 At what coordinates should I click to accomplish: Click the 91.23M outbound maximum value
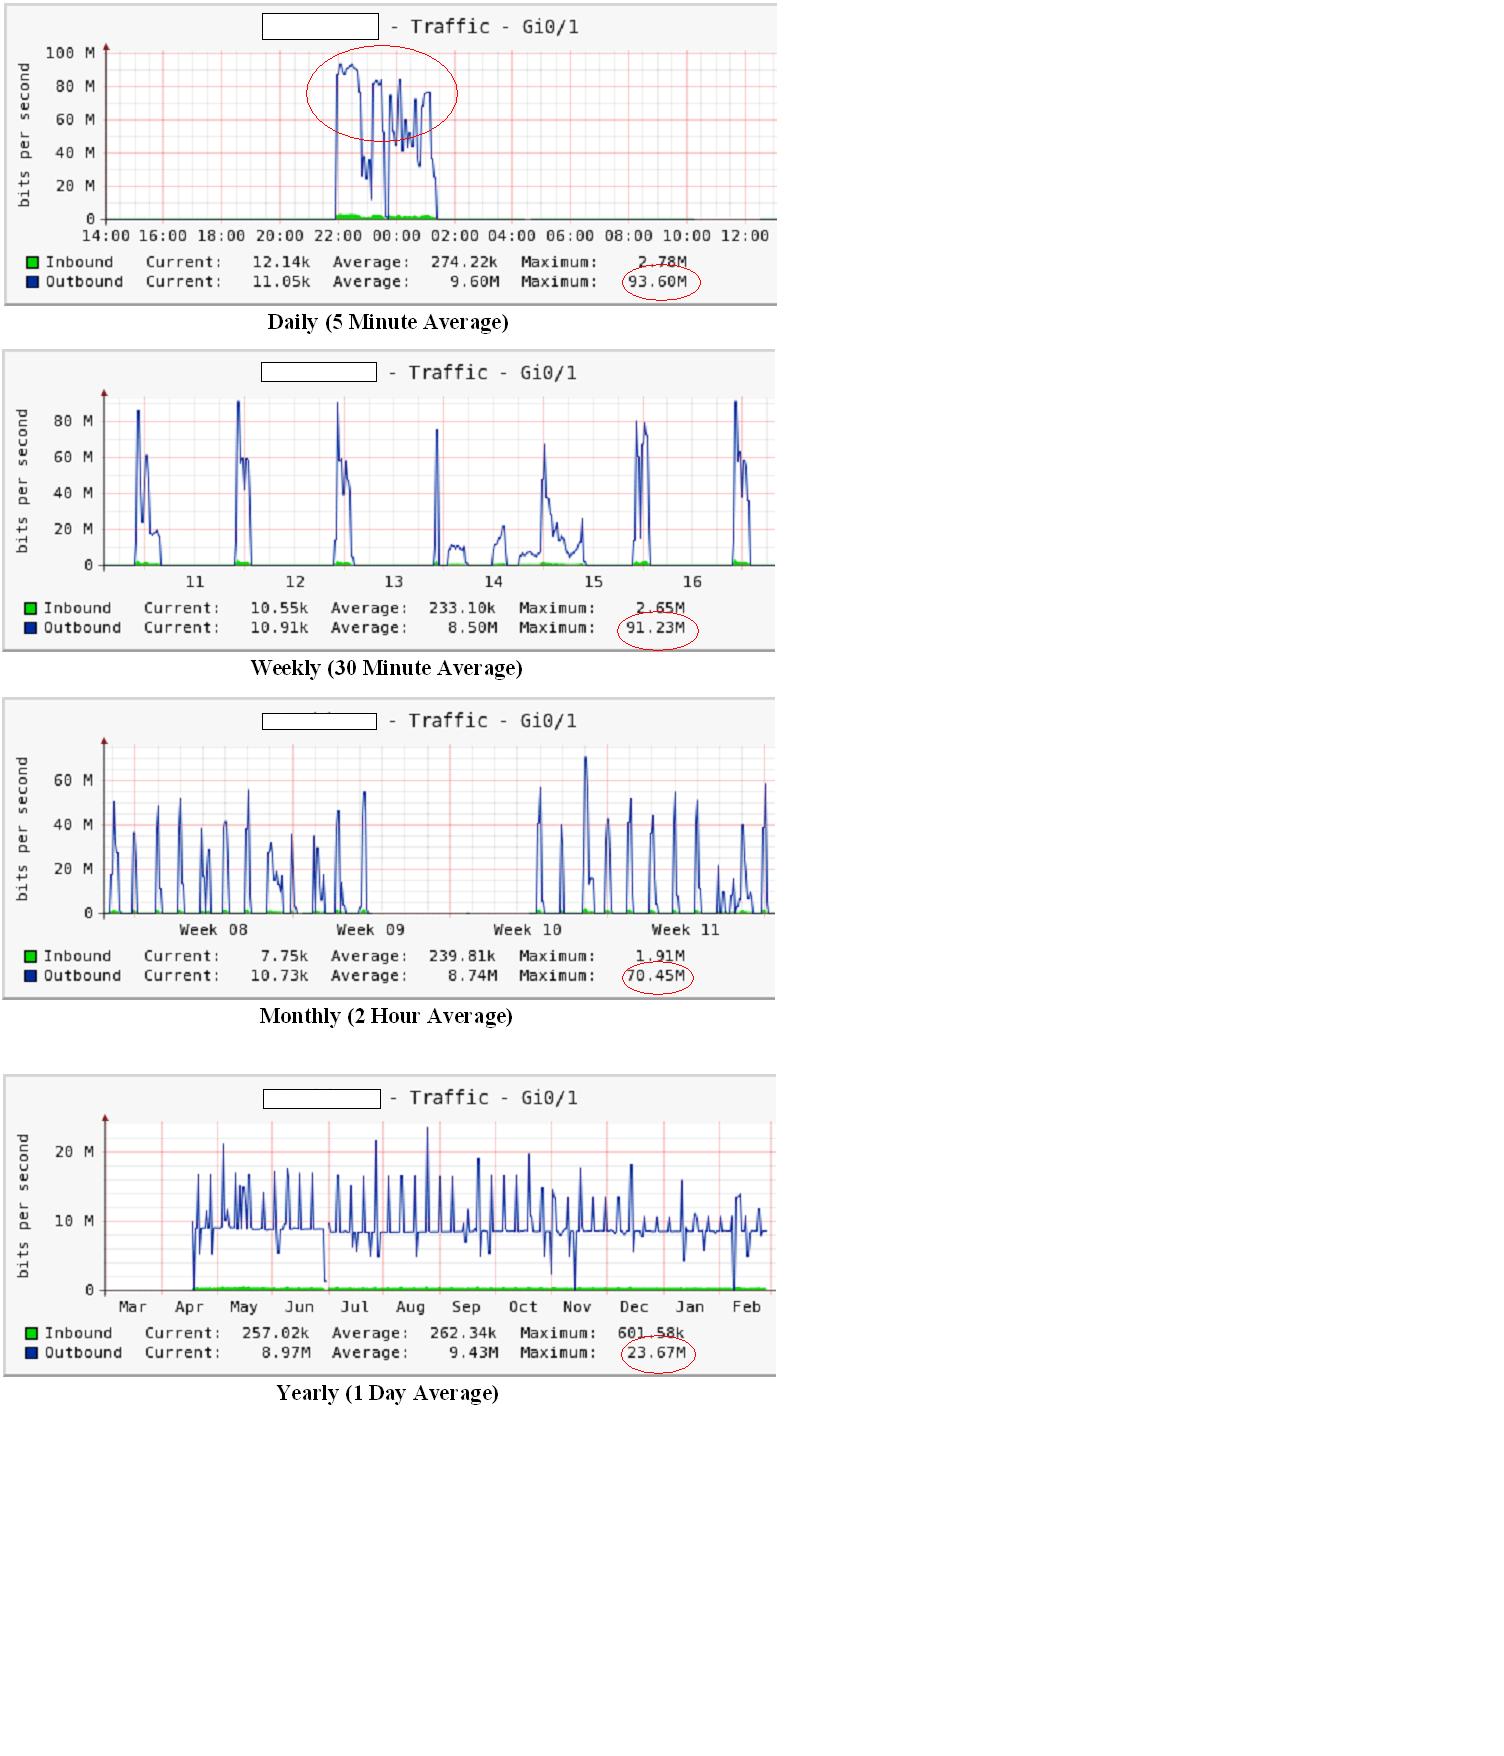click(x=655, y=628)
